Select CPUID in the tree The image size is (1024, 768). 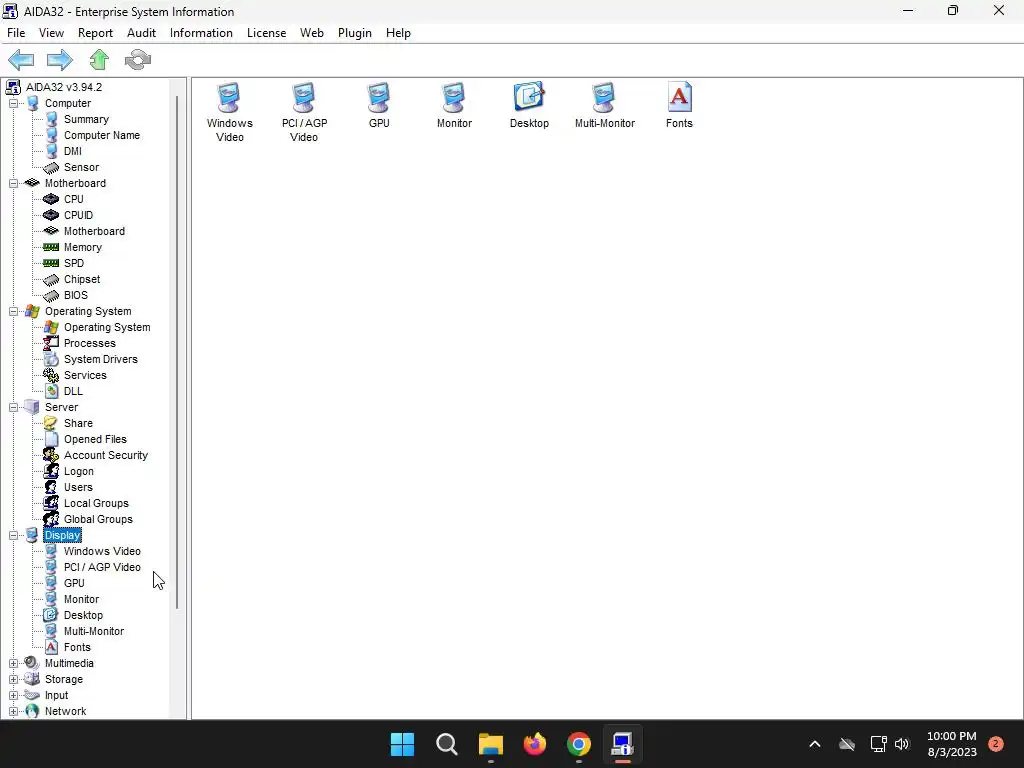point(78,216)
